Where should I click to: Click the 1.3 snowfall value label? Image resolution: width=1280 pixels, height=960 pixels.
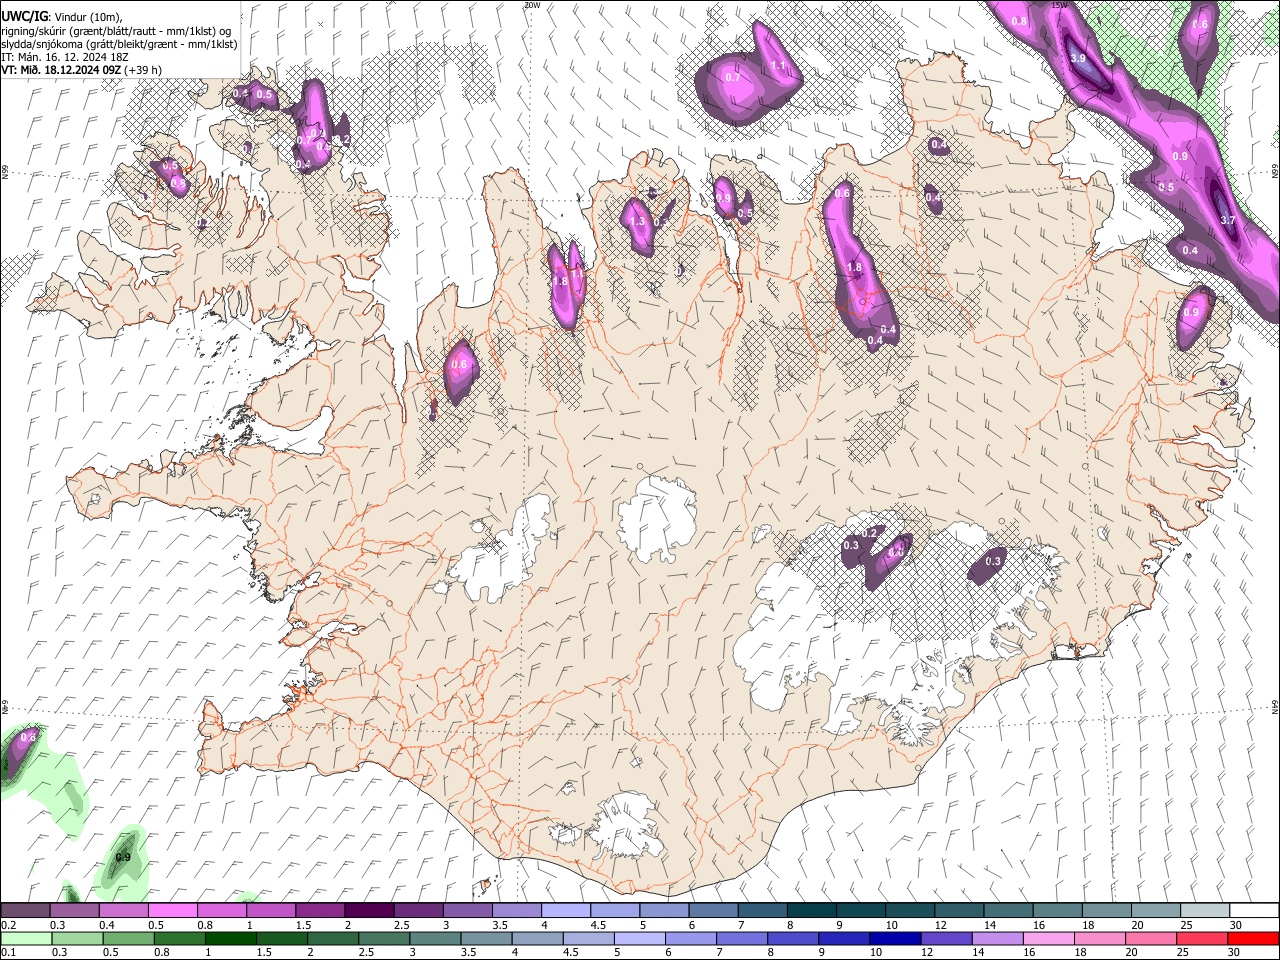[x=638, y=221]
